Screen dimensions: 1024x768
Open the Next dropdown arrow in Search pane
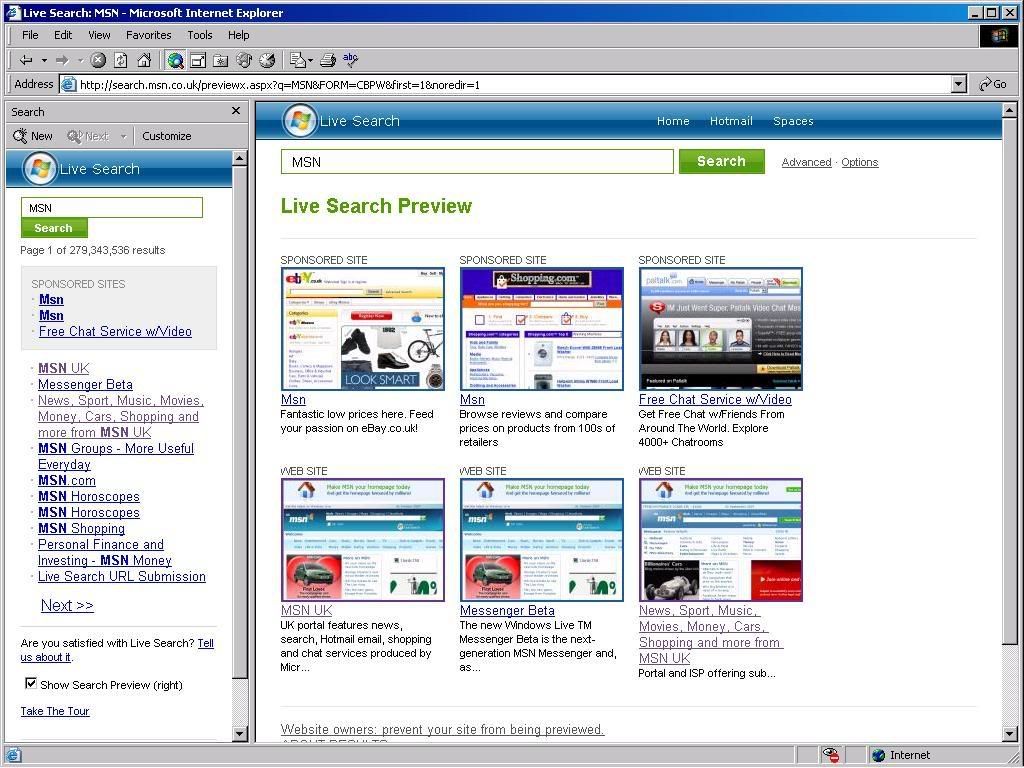coord(123,136)
